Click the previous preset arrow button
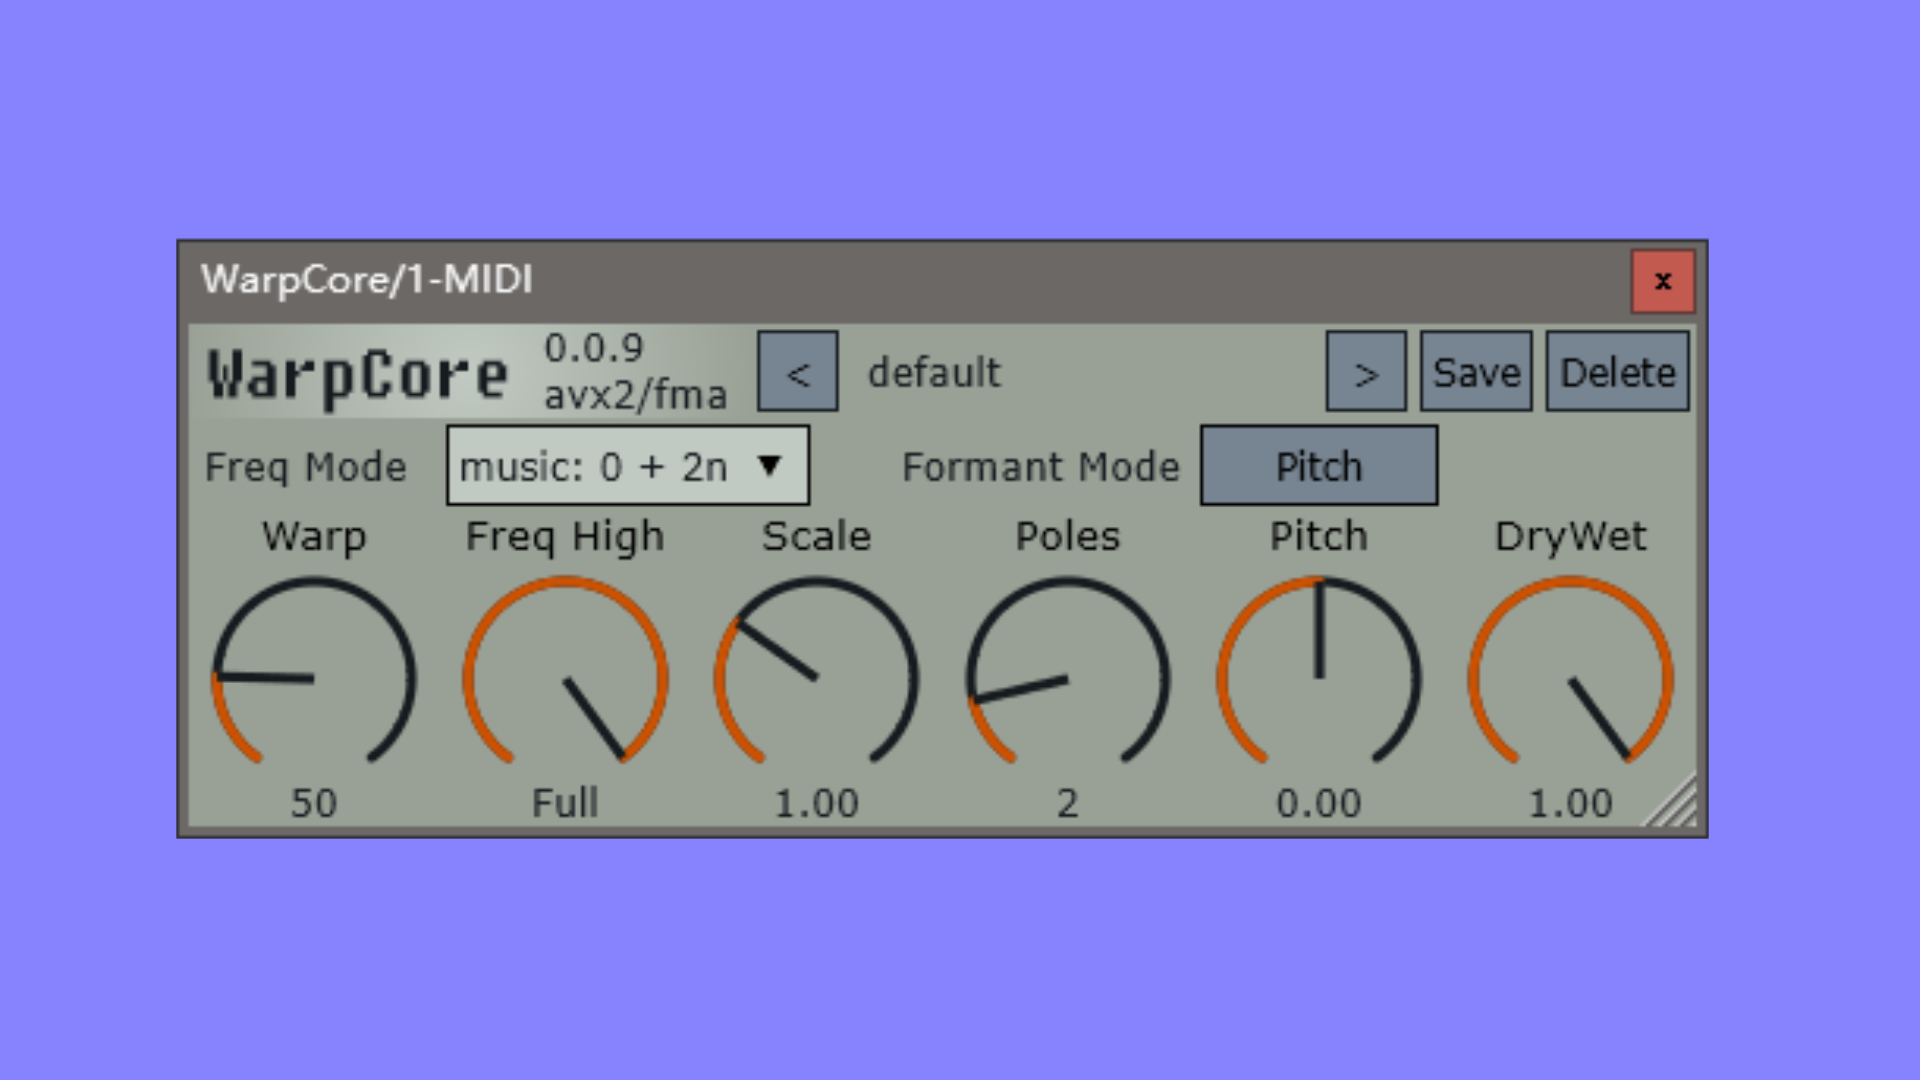 [x=797, y=372]
